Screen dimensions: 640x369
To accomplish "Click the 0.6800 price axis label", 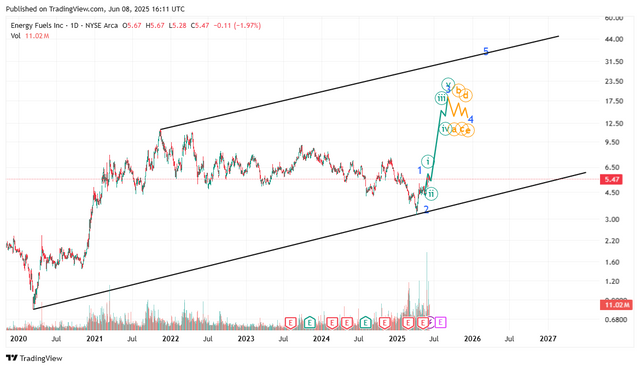I will click(616, 320).
